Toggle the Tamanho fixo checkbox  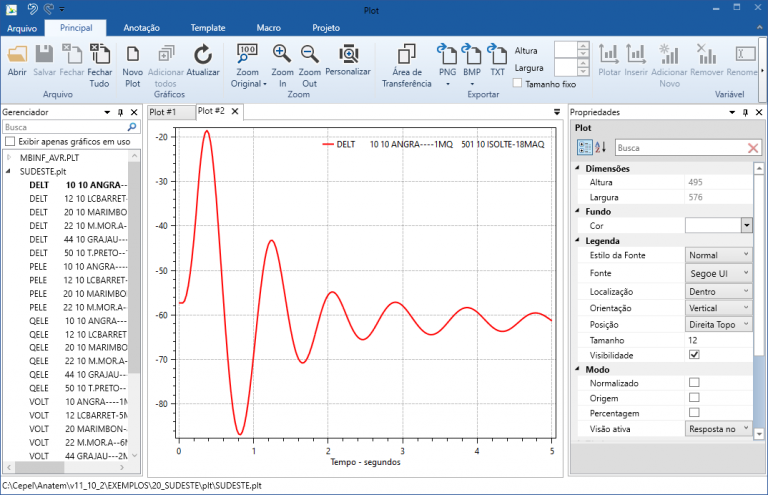coord(517,84)
